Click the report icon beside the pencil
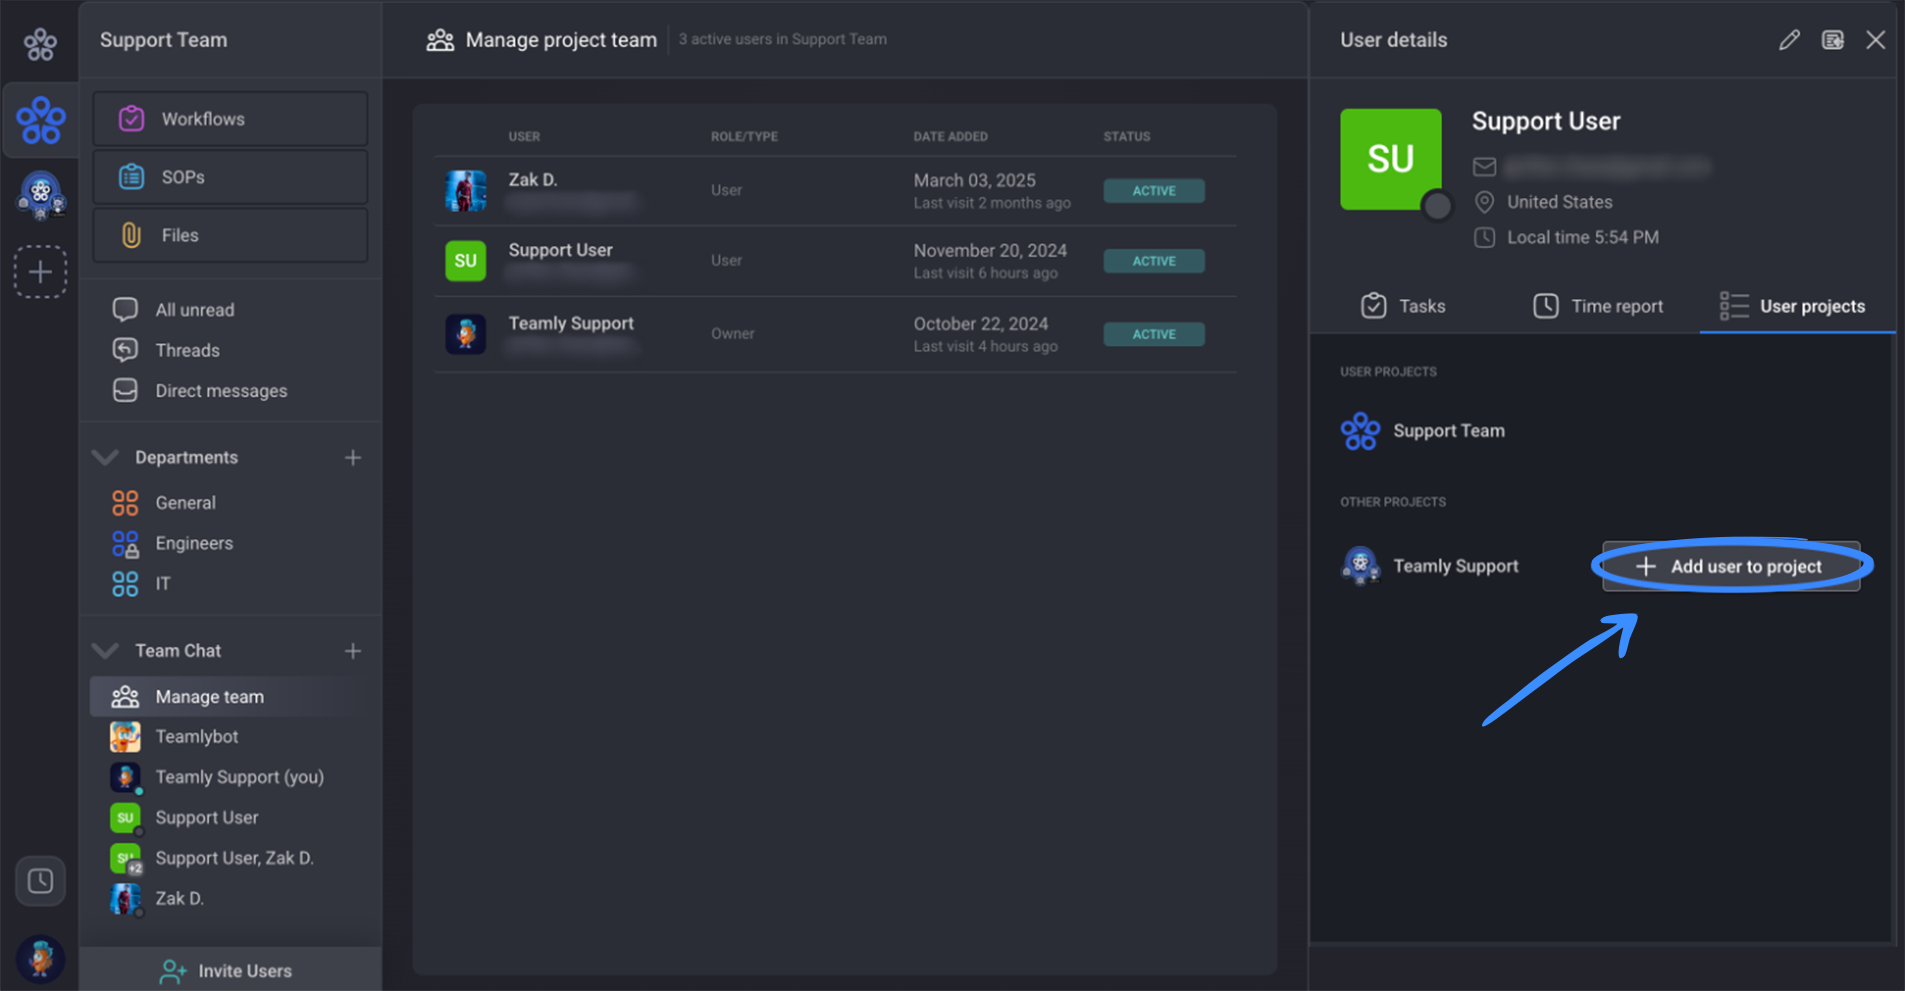The image size is (1905, 991). coord(1832,40)
